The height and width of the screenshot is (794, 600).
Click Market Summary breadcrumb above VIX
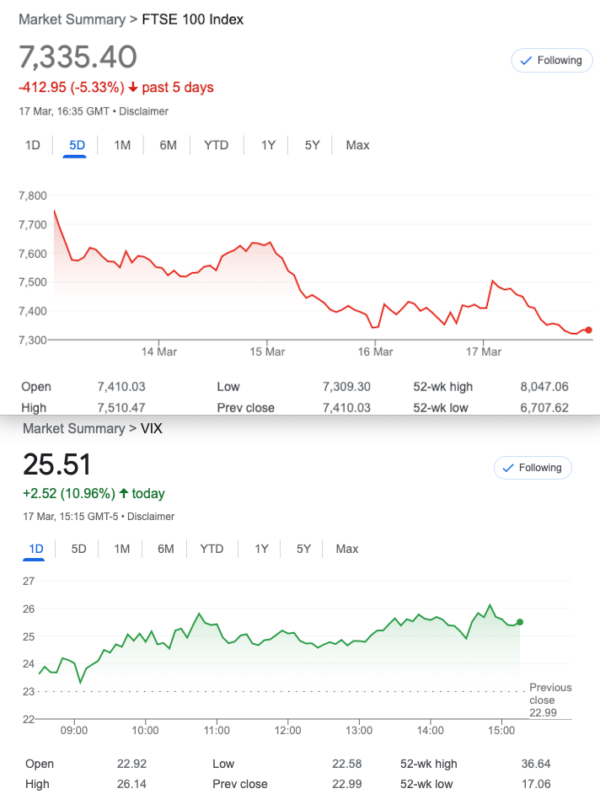click(73, 428)
